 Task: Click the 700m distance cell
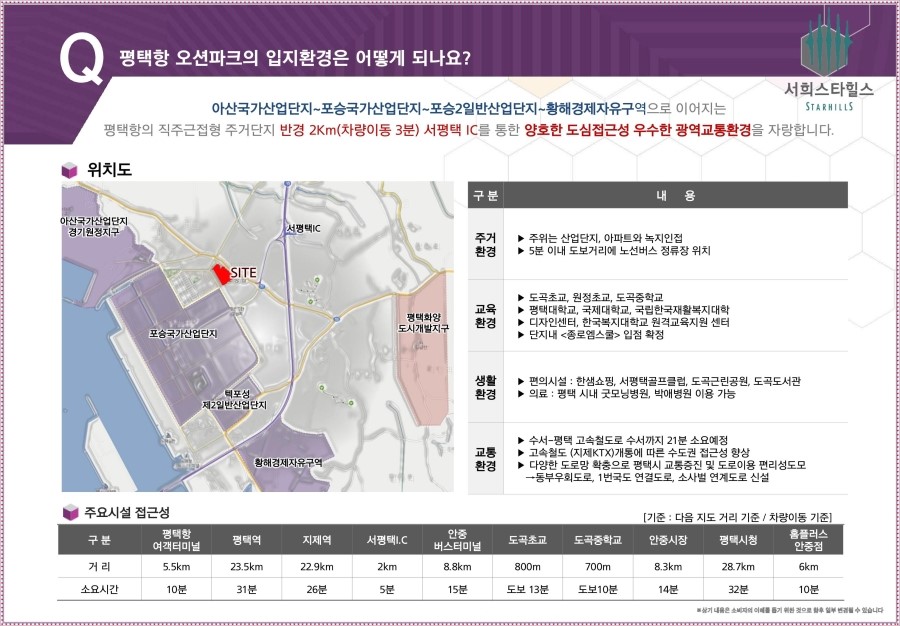pyautogui.click(x=598, y=567)
